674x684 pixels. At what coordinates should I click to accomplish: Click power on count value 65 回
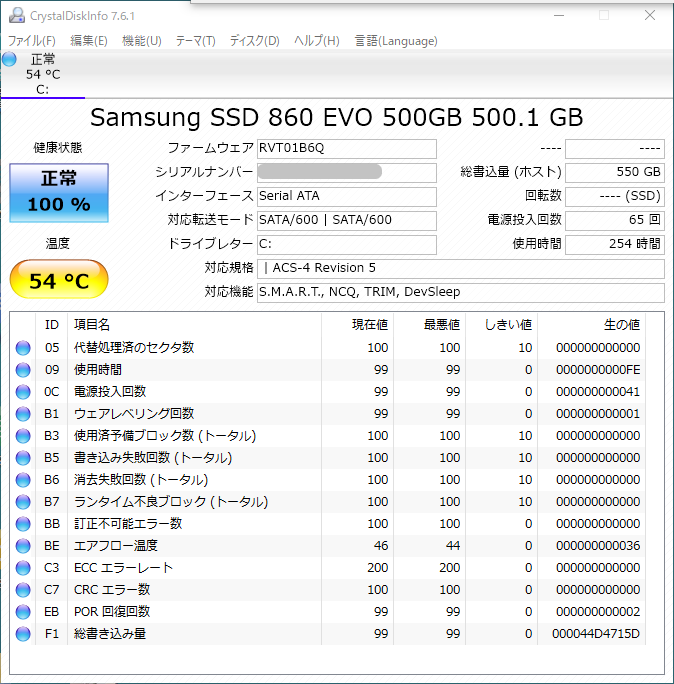click(615, 220)
